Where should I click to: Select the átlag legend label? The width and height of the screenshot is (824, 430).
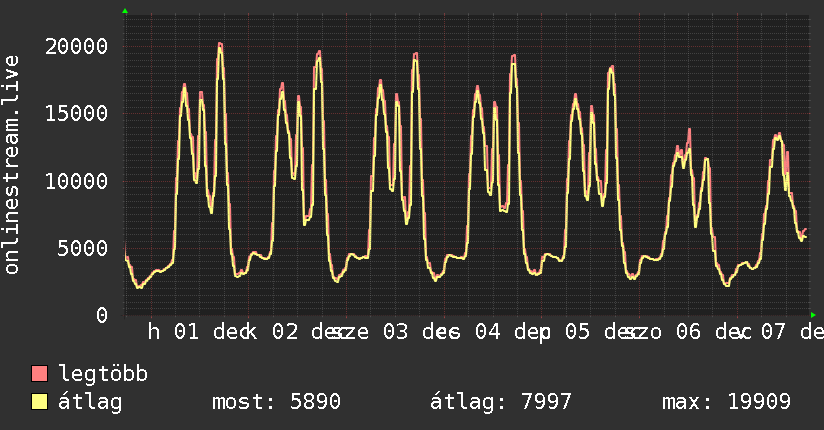click(x=91, y=402)
